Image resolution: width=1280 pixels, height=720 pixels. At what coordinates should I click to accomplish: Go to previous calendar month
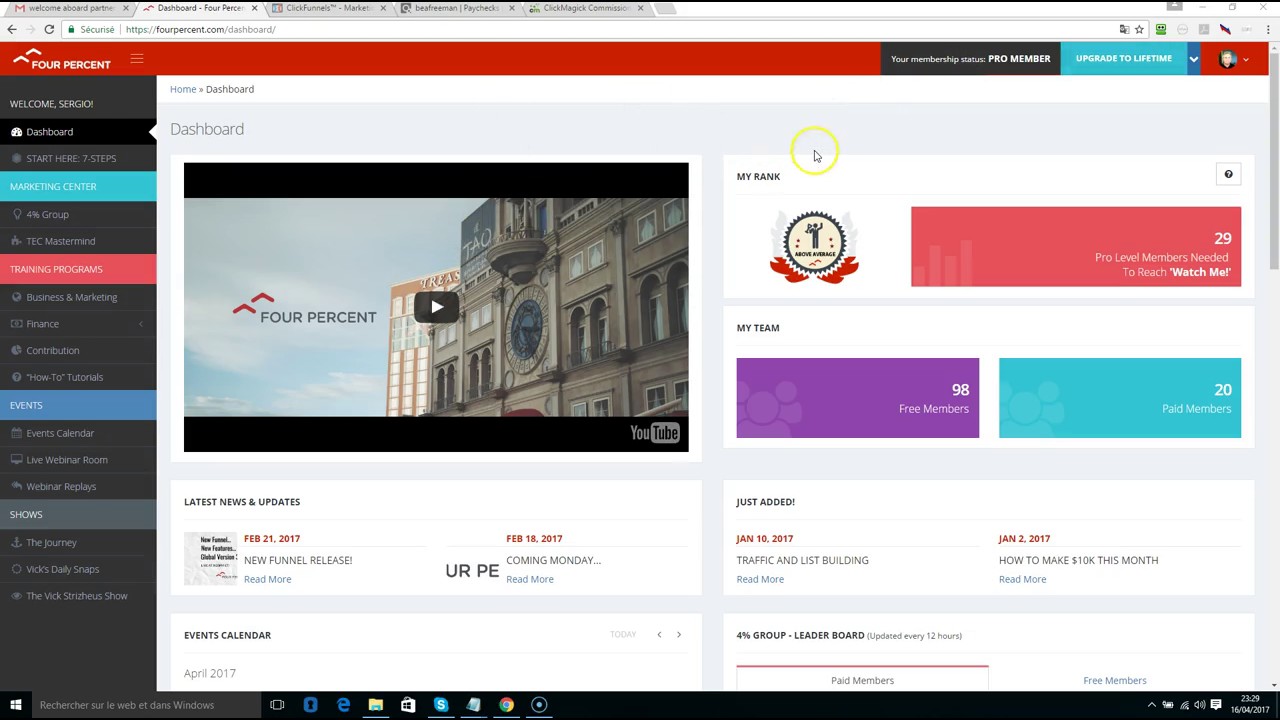coord(659,635)
